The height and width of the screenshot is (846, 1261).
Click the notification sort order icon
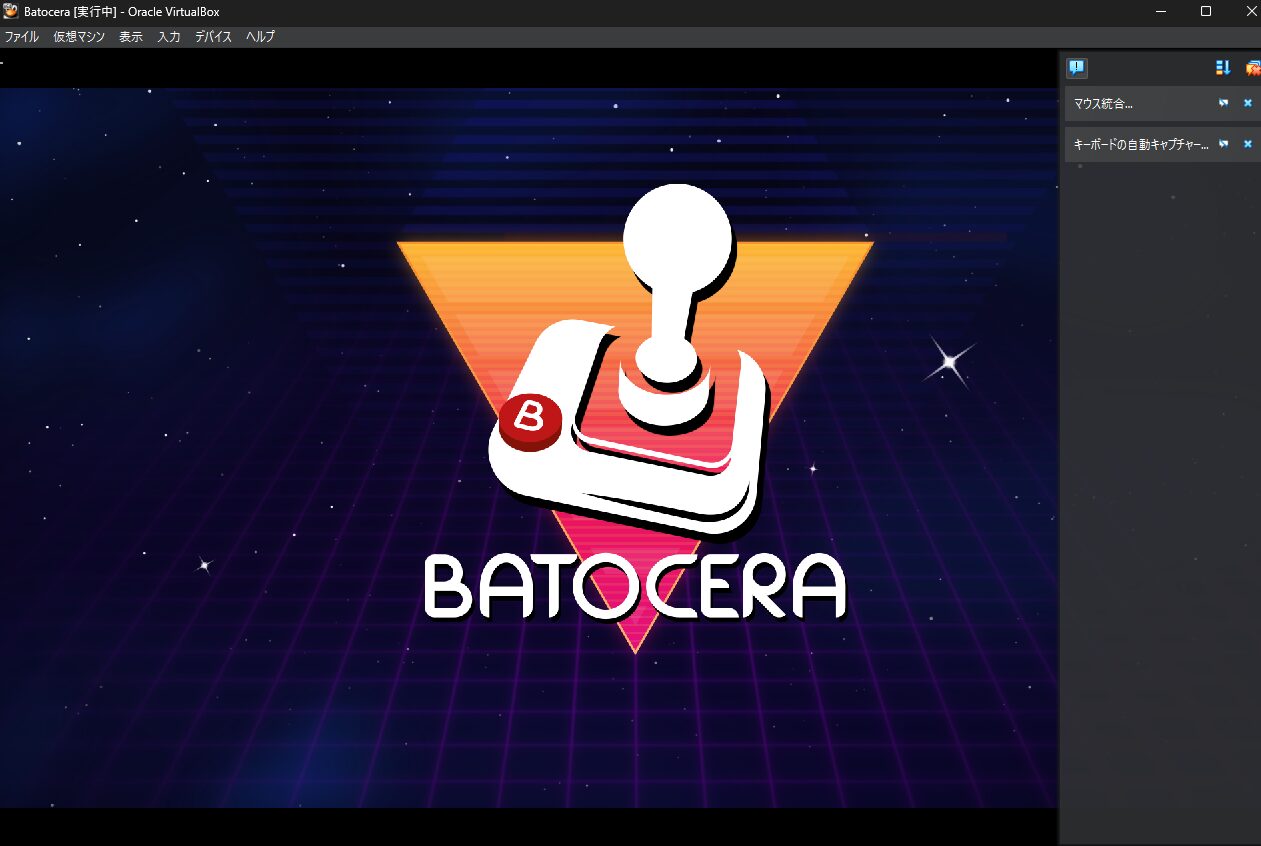click(1222, 68)
